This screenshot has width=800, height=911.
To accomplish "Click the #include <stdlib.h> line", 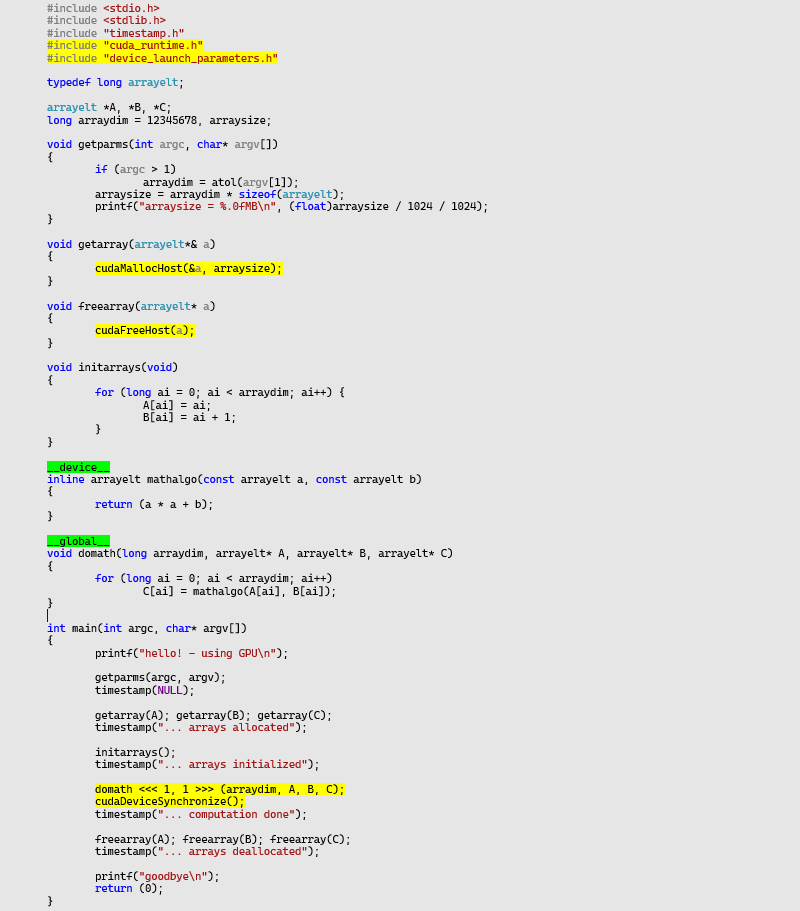I will [x=106, y=20].
